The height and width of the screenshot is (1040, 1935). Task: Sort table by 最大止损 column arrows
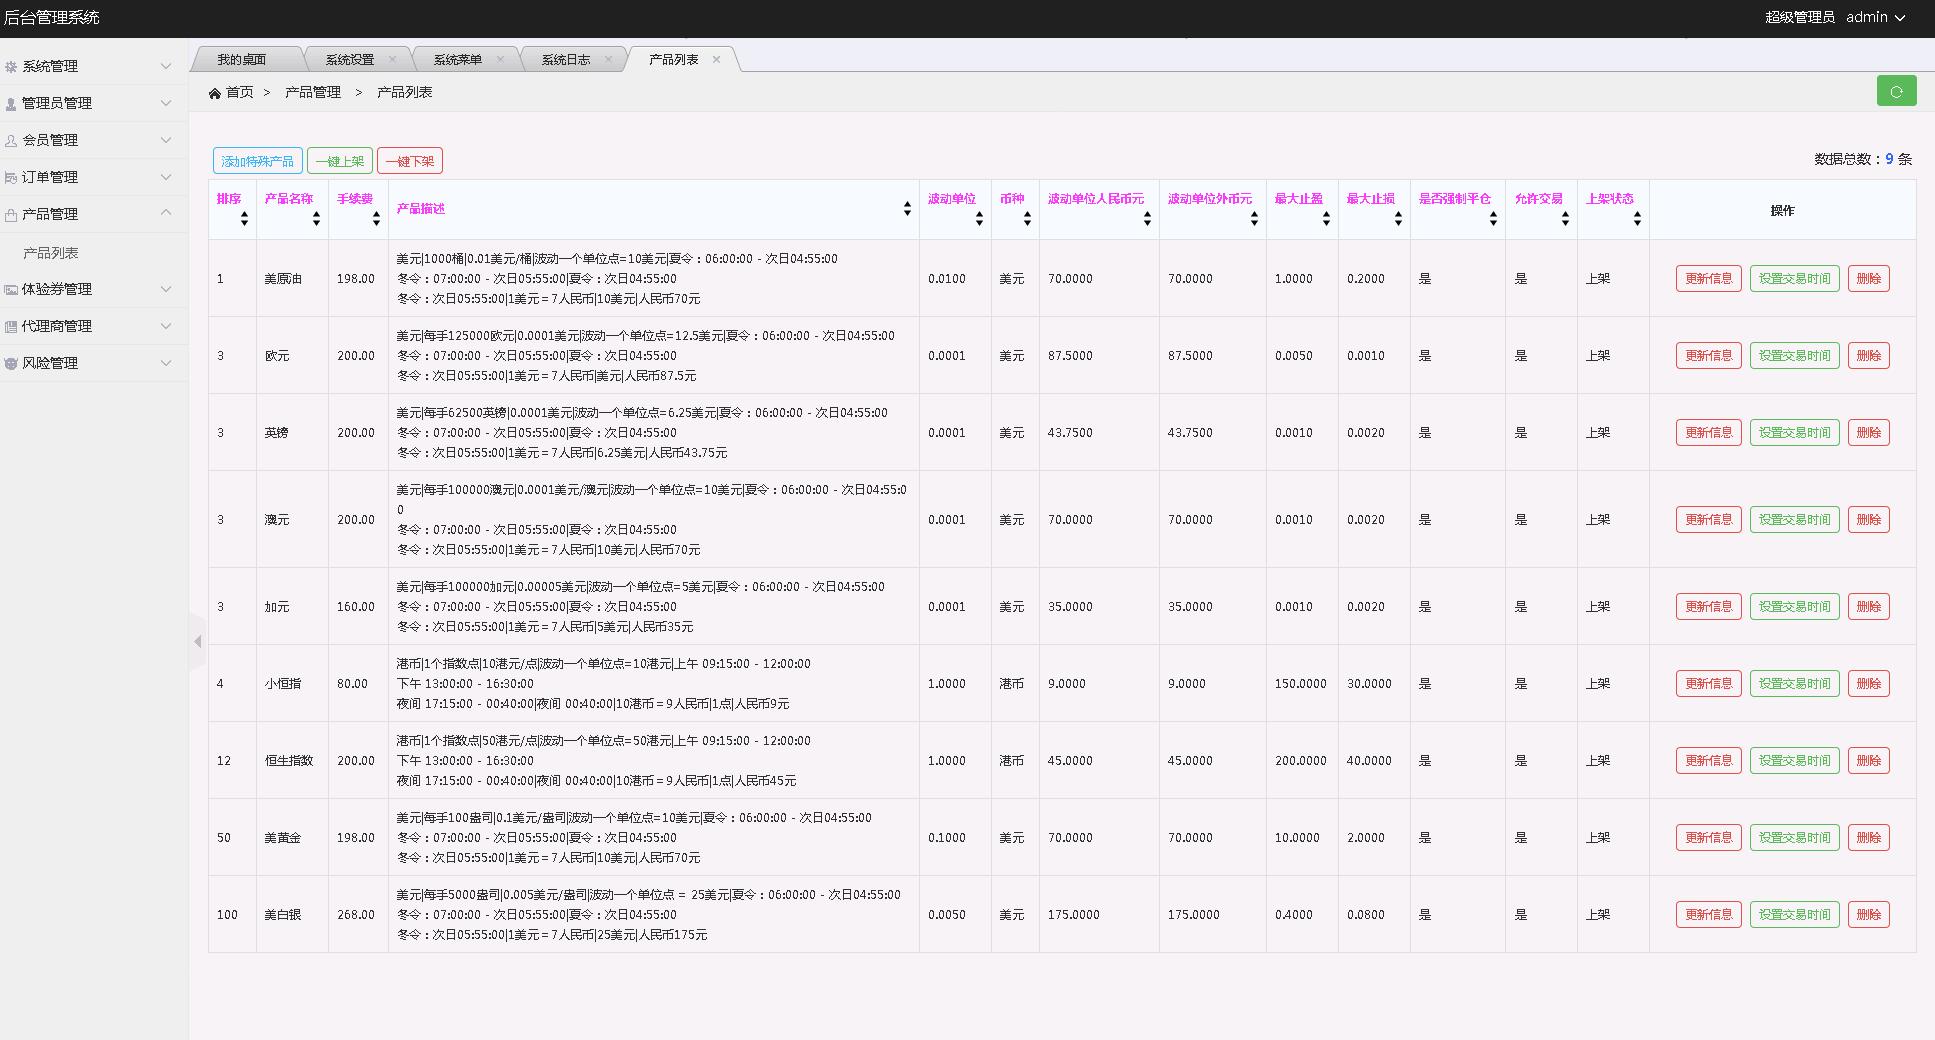click(1398, 219)
